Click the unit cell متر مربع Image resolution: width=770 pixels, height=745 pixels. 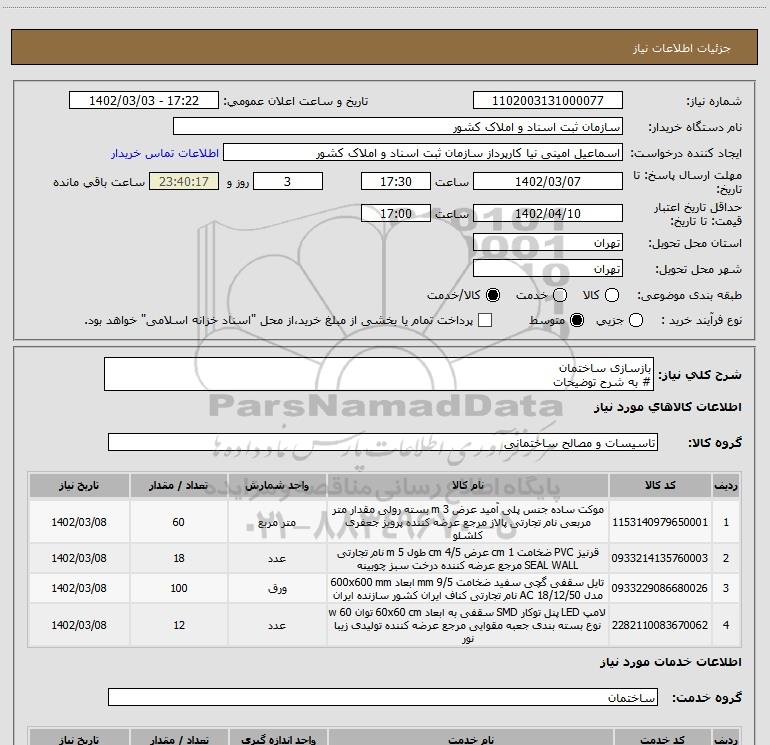coord(277,523)
